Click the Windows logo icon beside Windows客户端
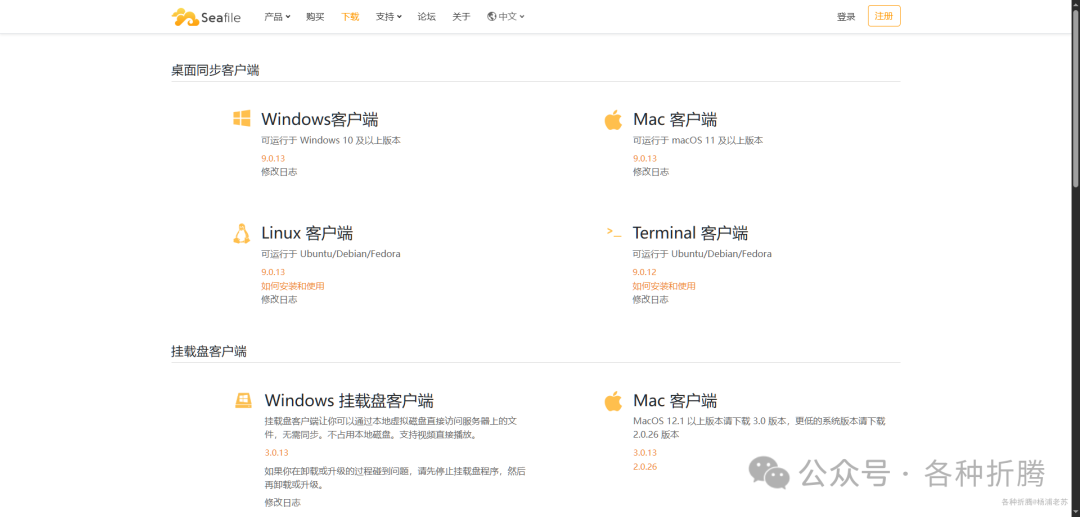Screen dimensions: 1080x517 (242, 118)
